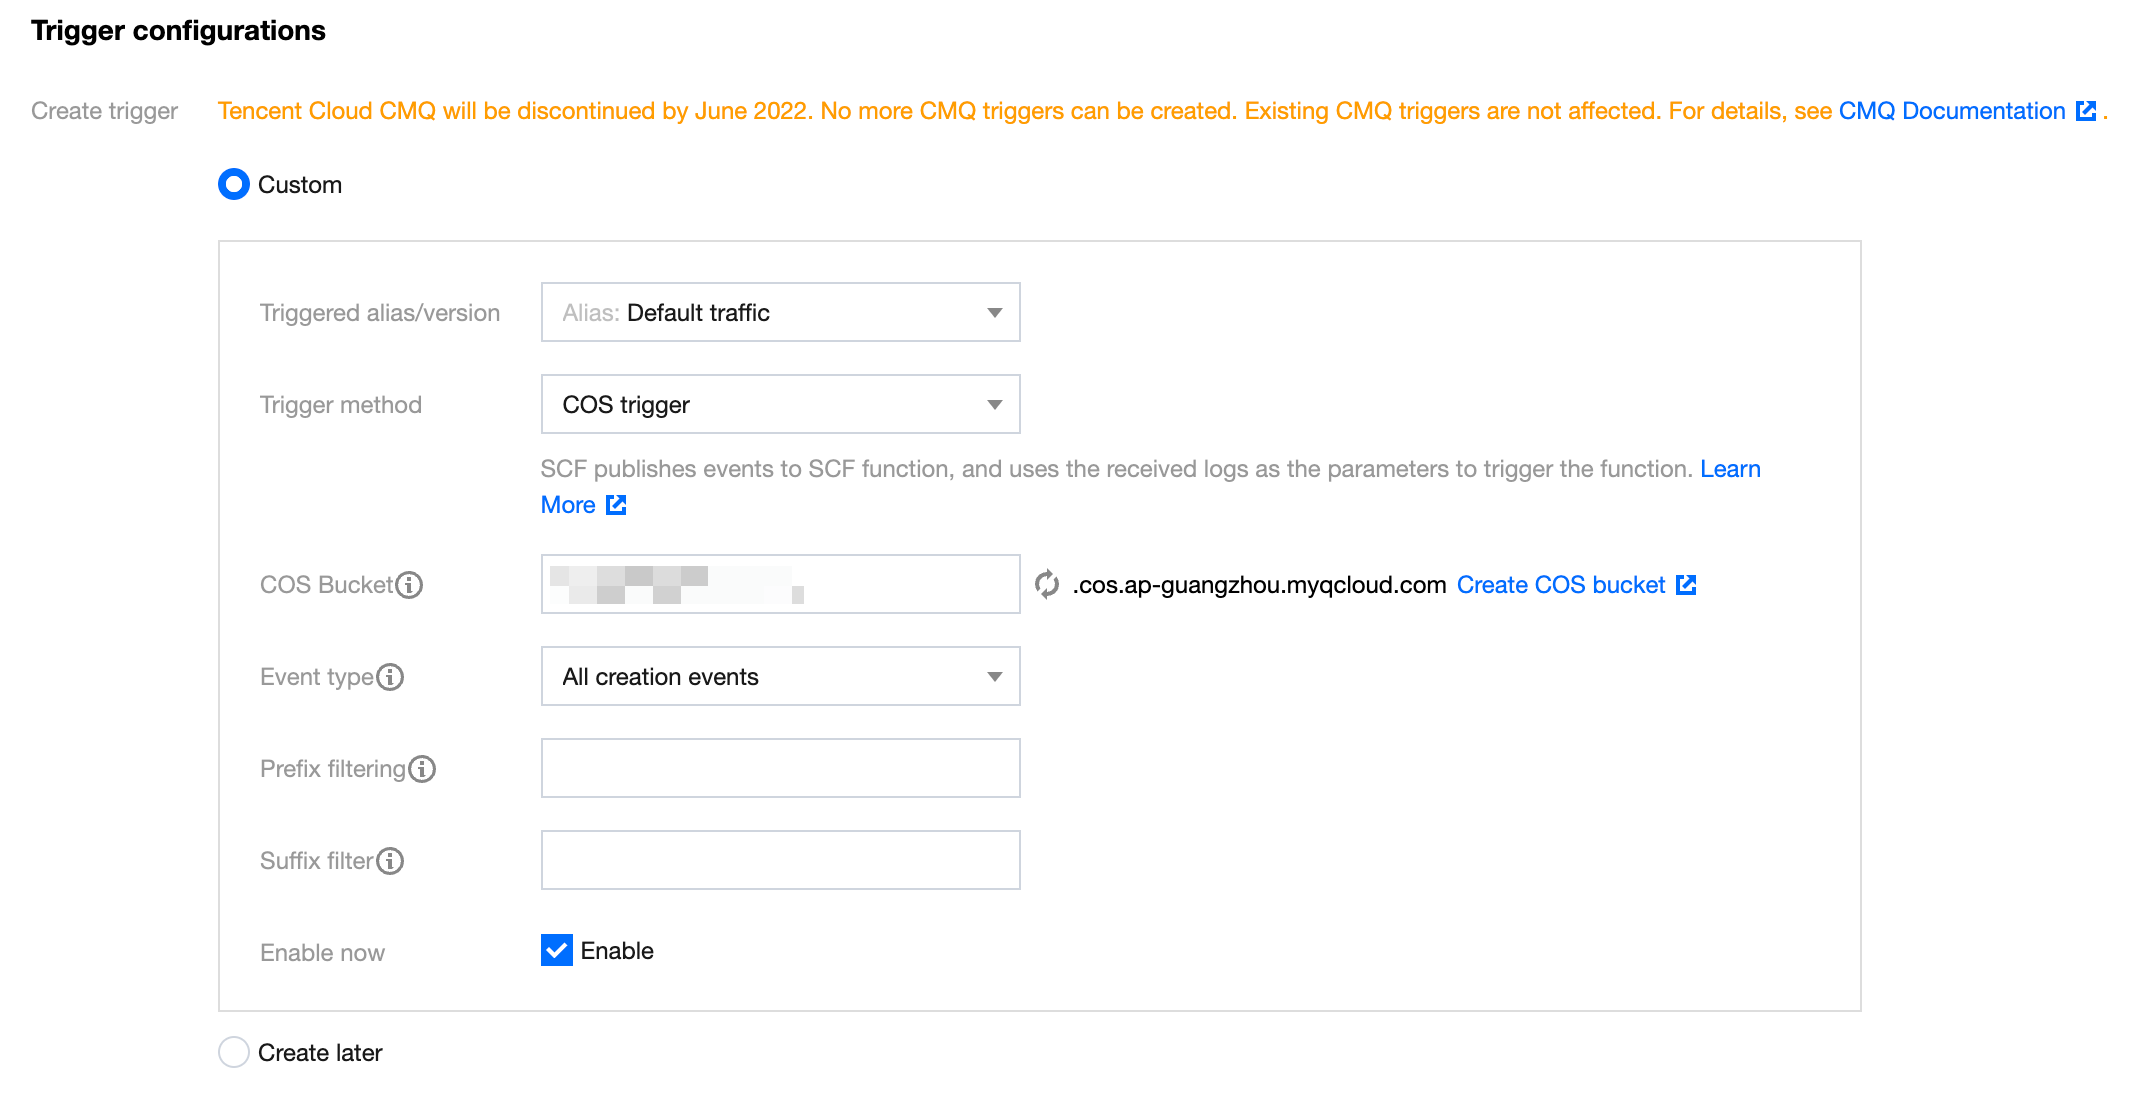This screenshot has width=2136, height=1104.
Task: Expand the Event type dropdown
Action: pyautogui.click(x=780, y=677)
